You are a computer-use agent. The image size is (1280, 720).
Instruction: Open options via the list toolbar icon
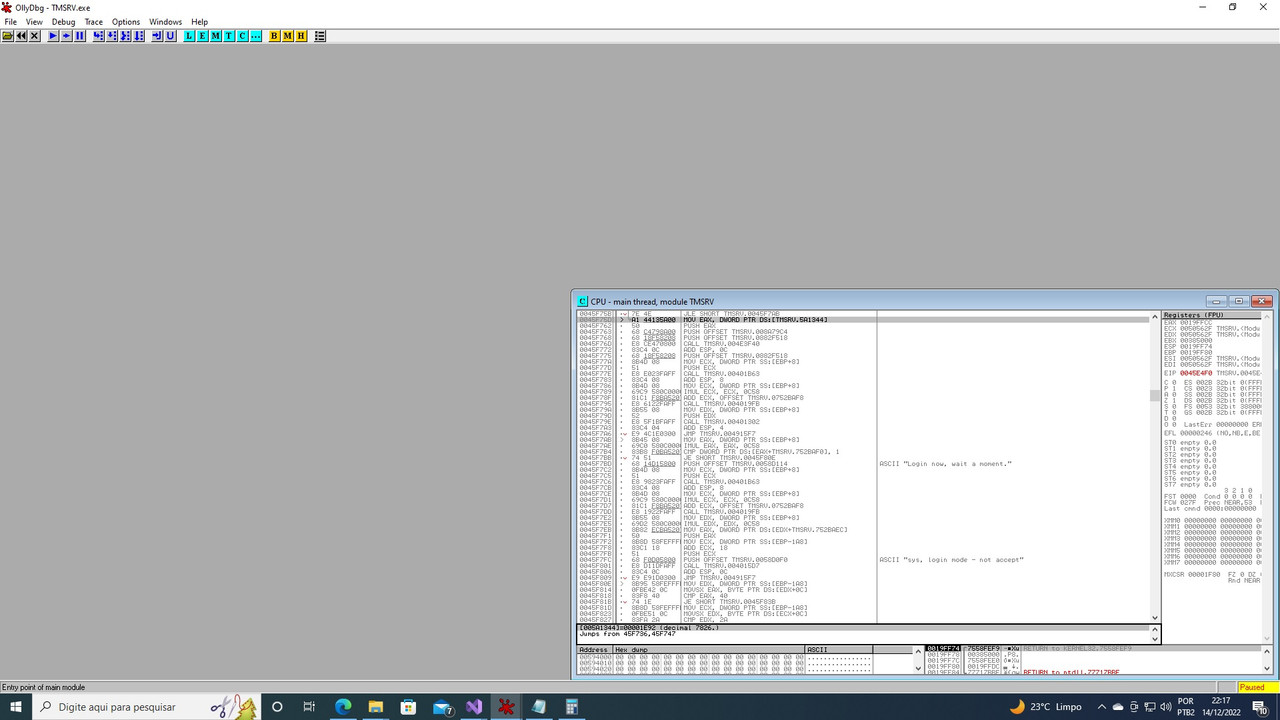[x=320, y=36]
